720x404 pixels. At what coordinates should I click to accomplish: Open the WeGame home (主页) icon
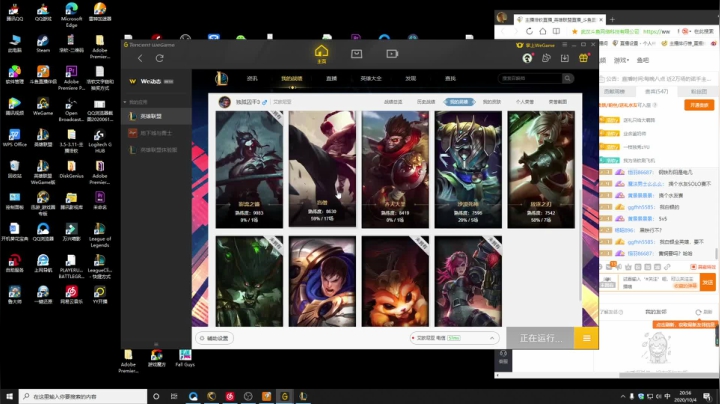tap(321, 54)
